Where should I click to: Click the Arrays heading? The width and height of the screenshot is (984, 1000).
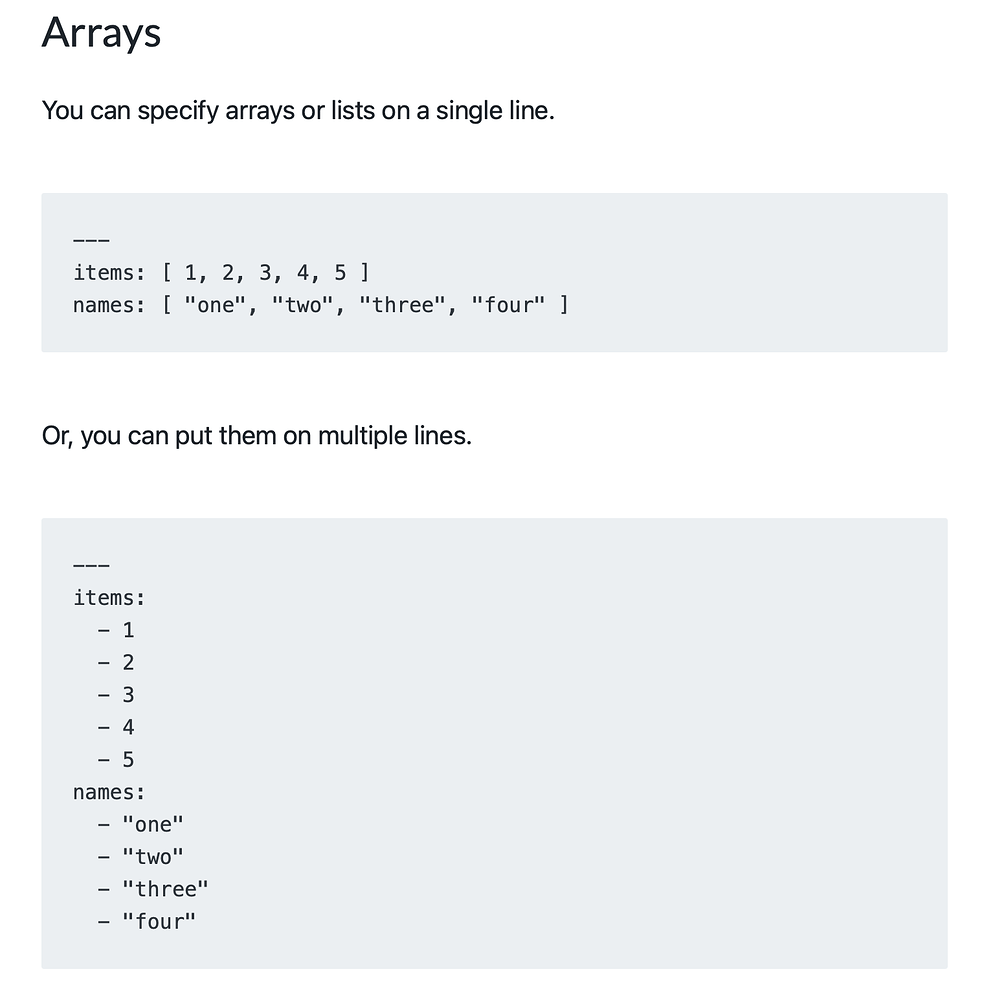(x=101, y=33)
